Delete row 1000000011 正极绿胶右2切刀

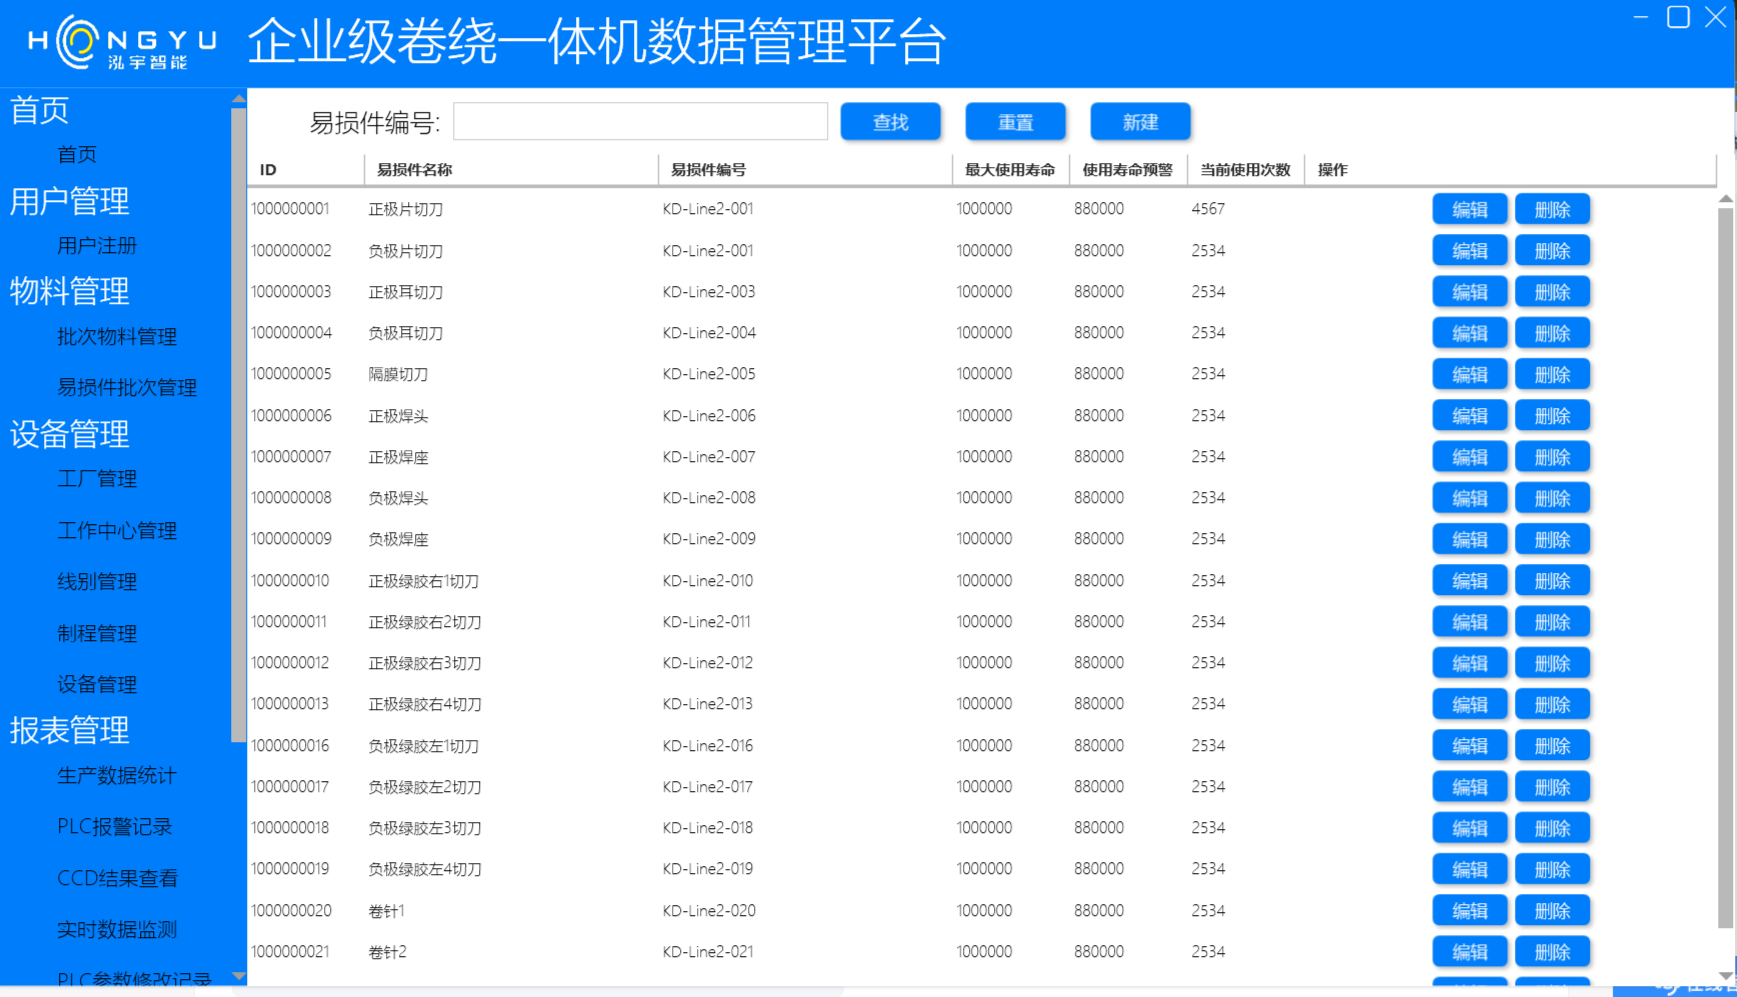1552,622
